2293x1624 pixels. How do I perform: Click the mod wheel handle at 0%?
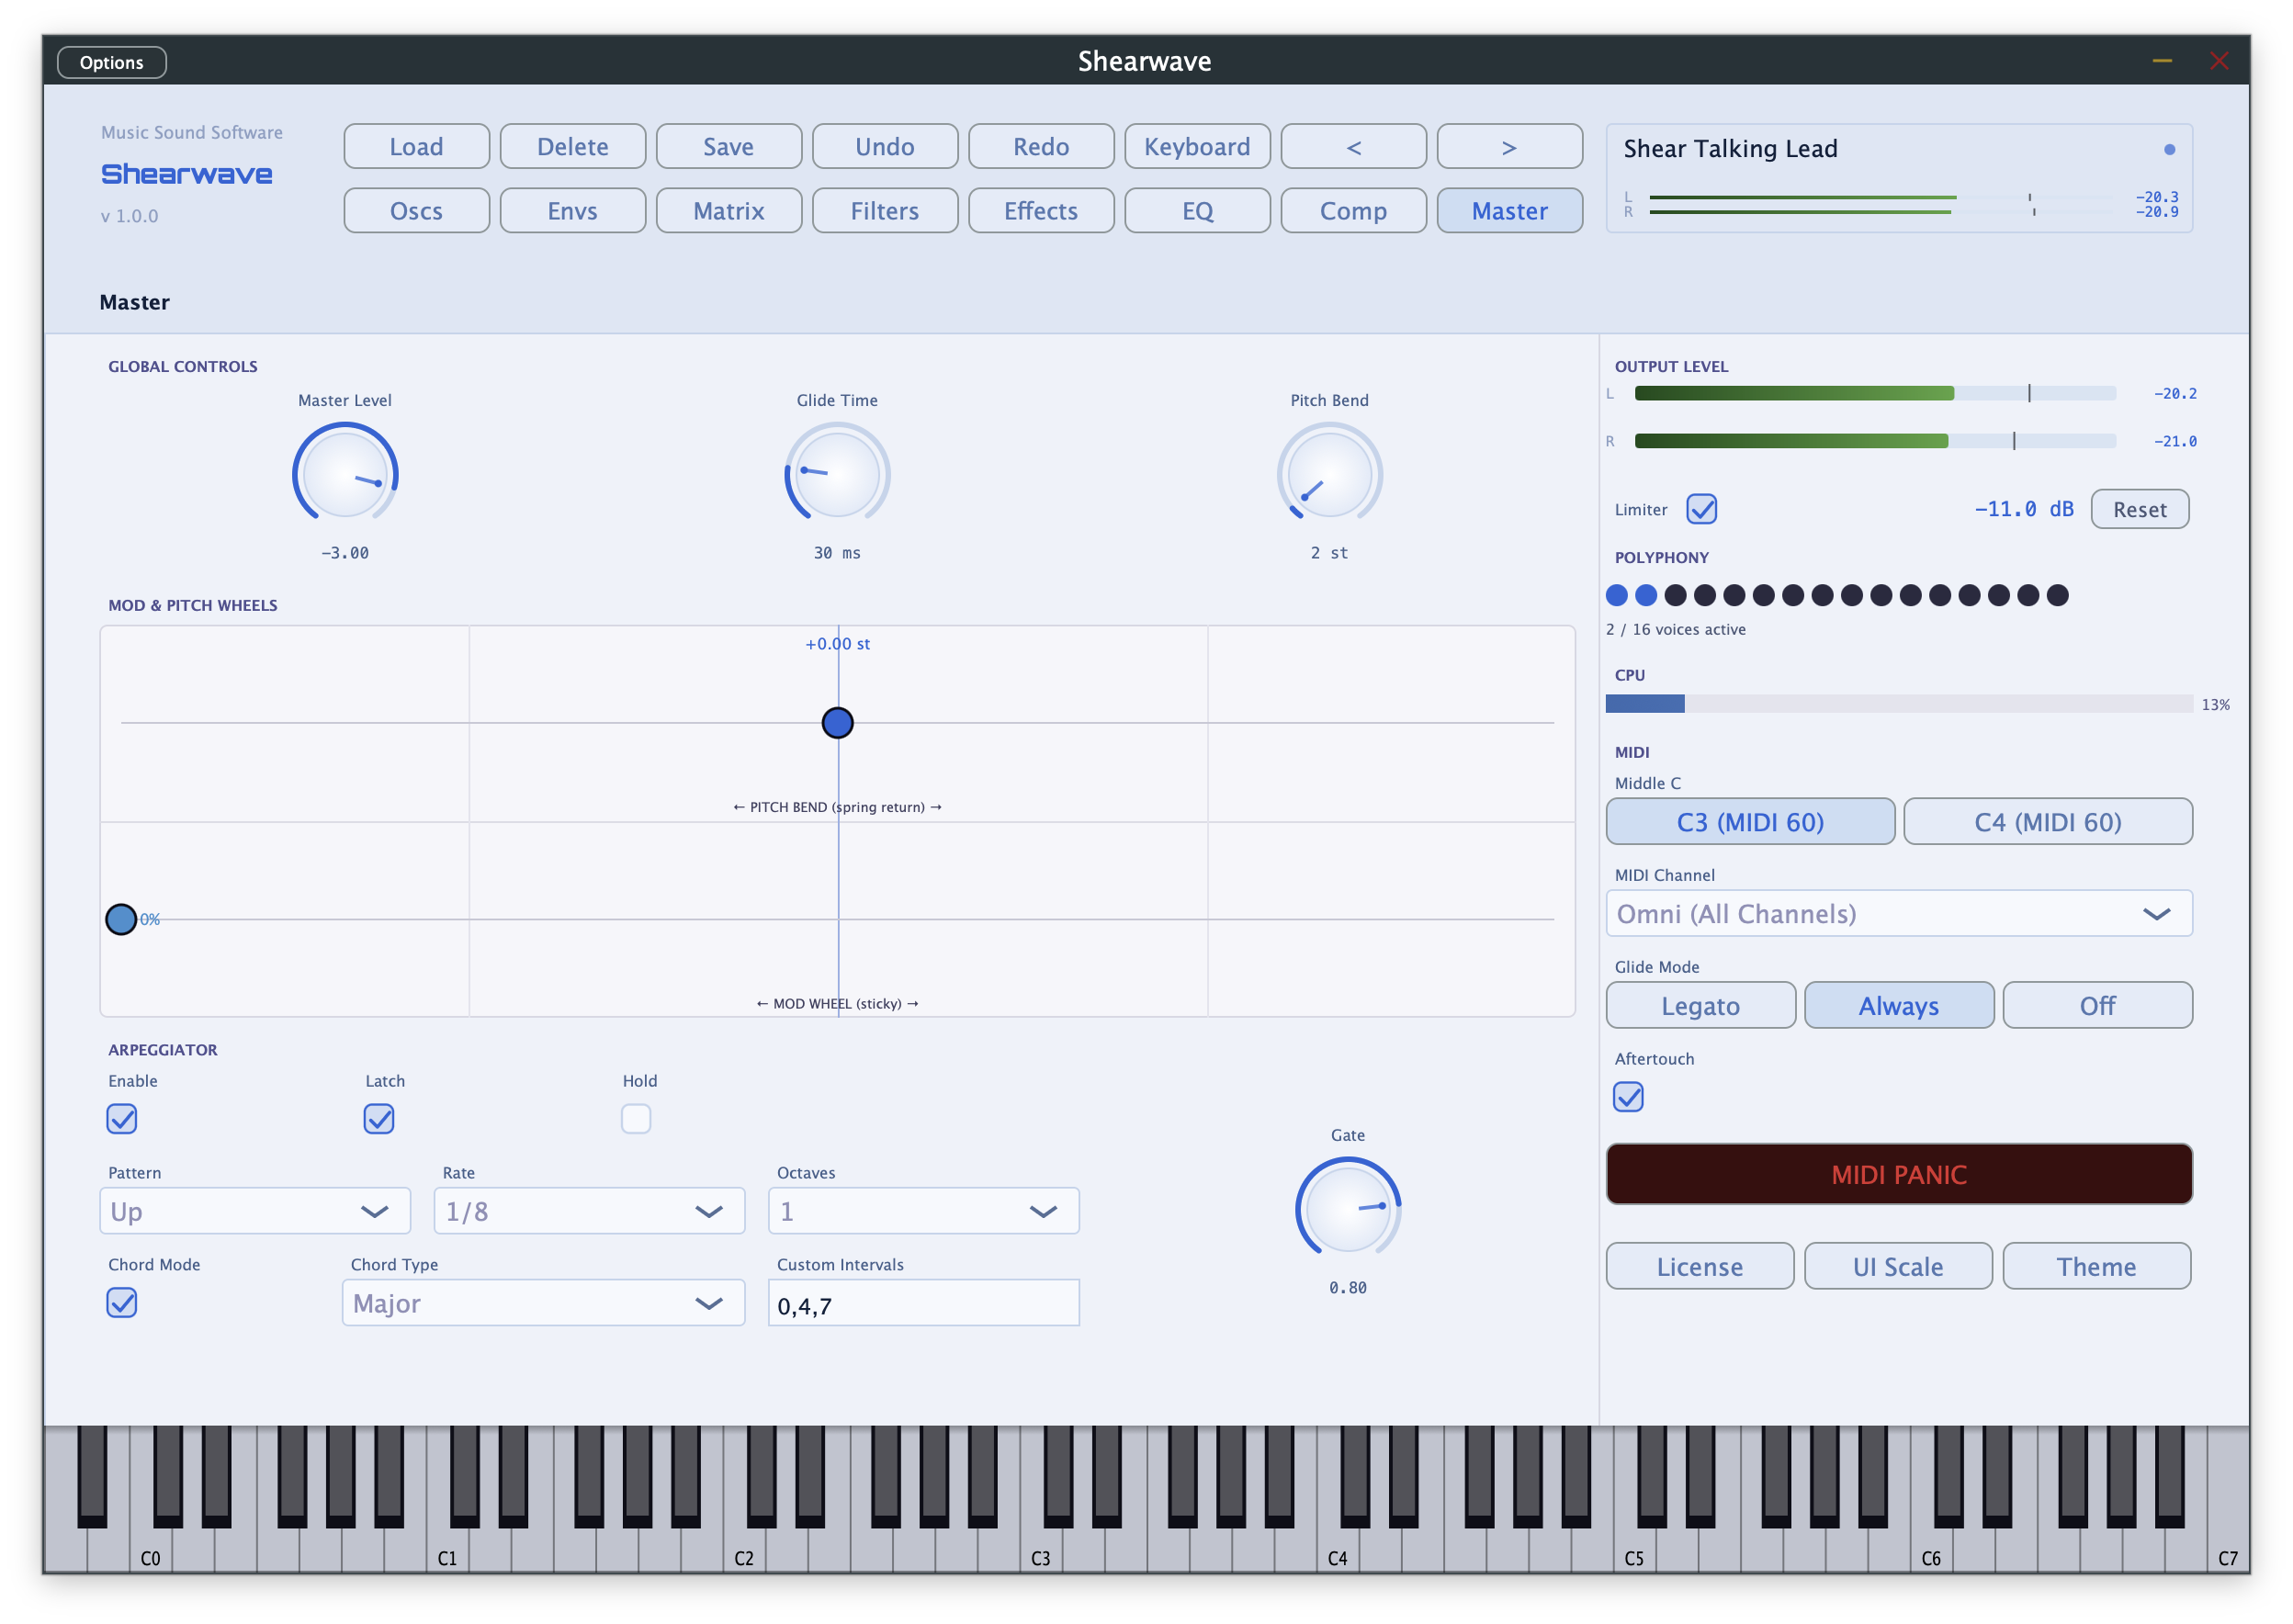click(x=121, y=919)
